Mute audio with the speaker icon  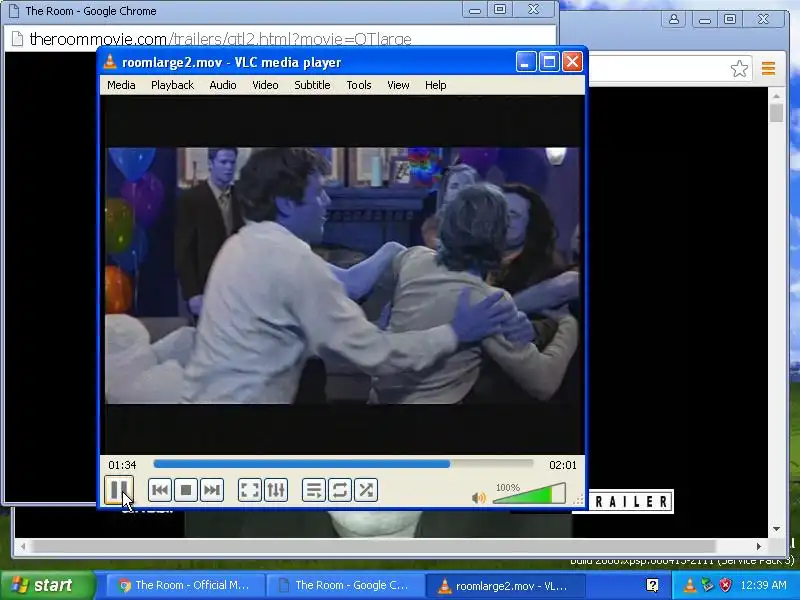click(479, 497)
